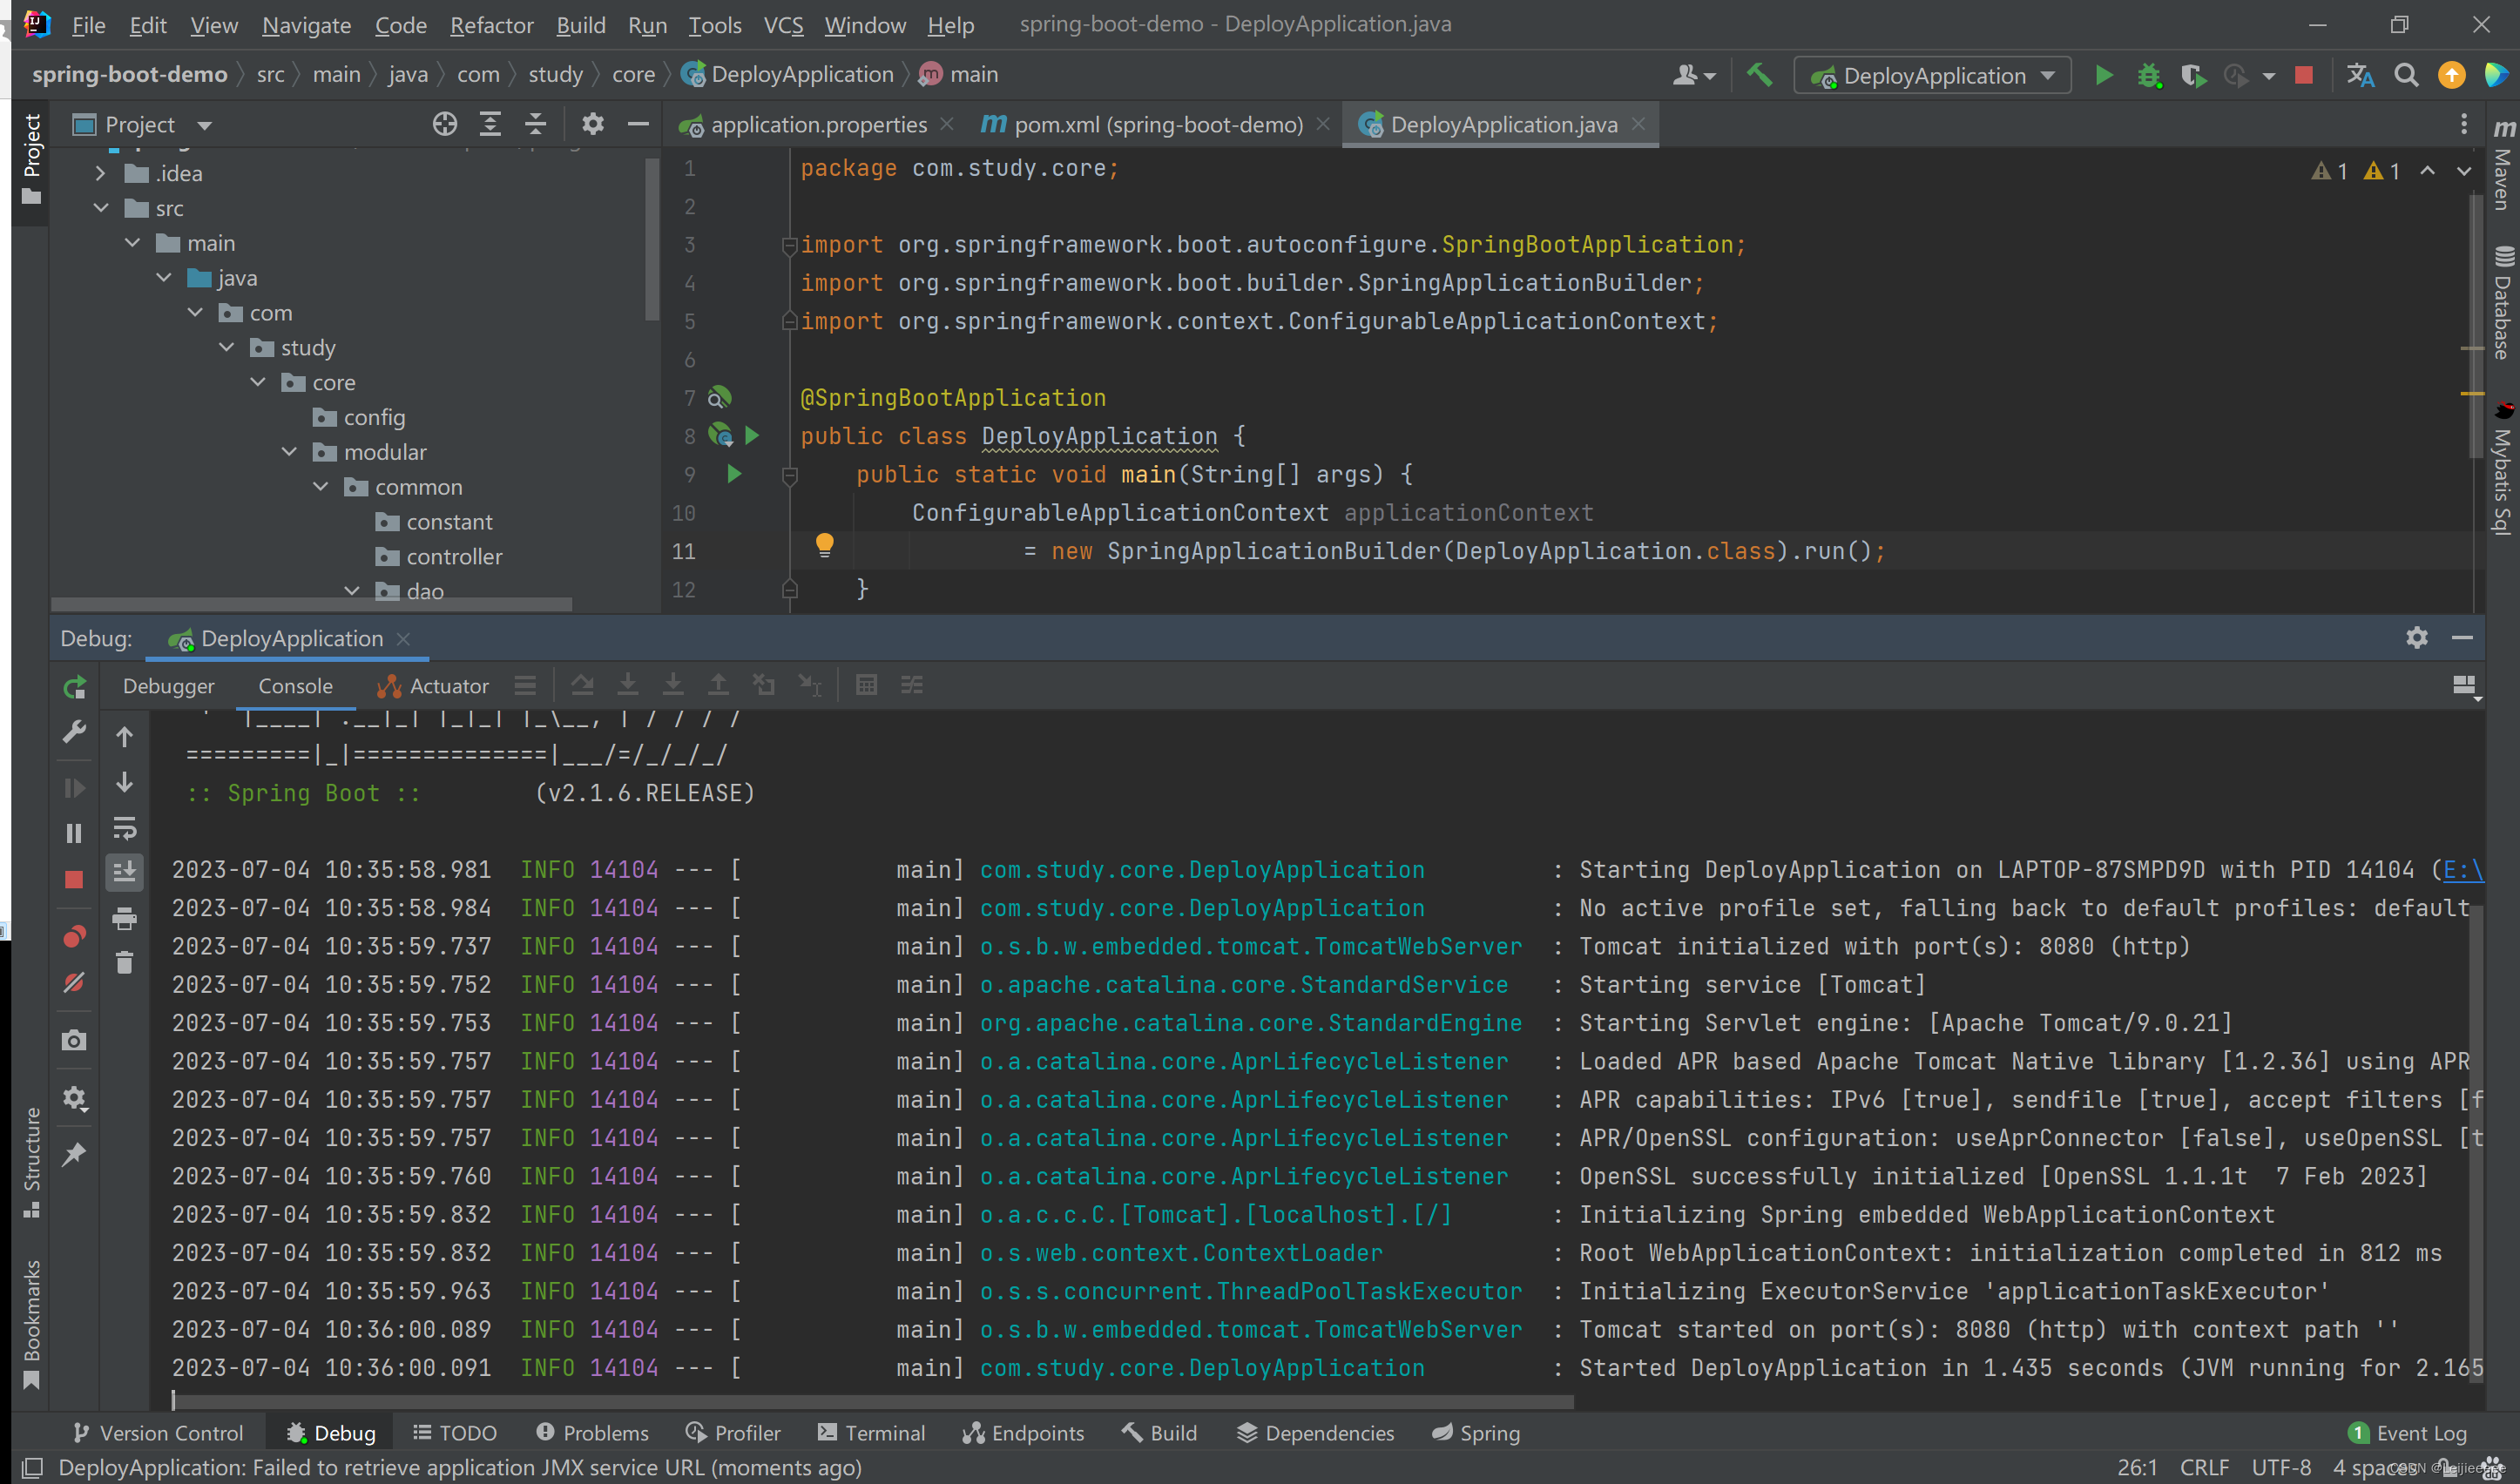The width and height of the screenshot is (2520, 1484).
Task: Toggle mute breakpoints in the debug sidebar
Action: [x=74, y=983]
